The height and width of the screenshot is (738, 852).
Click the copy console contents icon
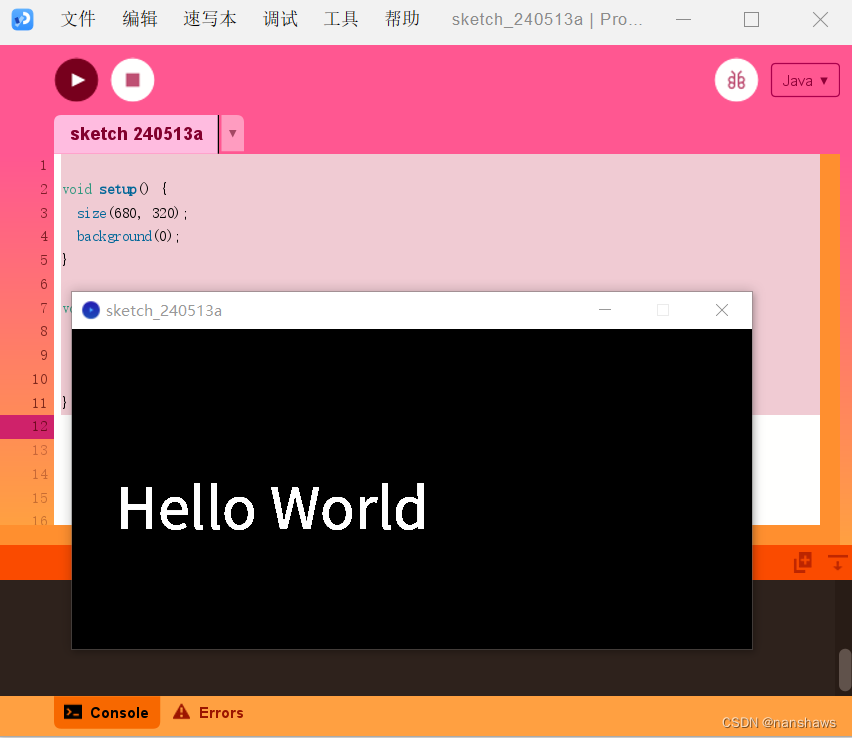tap(802, 562)
